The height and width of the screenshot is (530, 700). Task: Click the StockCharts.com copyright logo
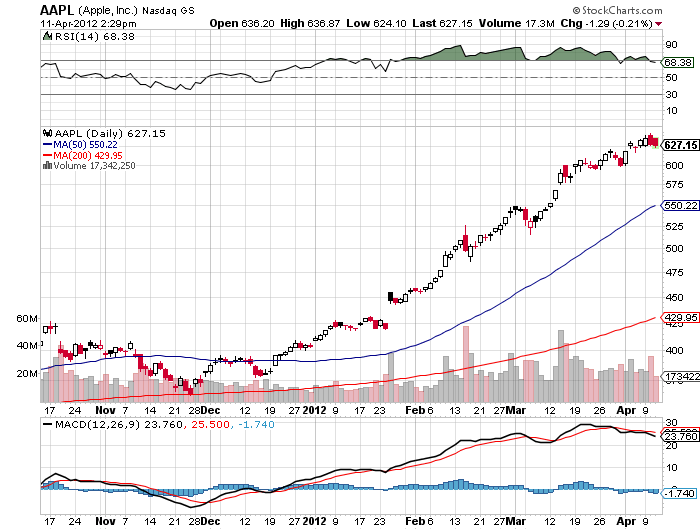point(617,10)
